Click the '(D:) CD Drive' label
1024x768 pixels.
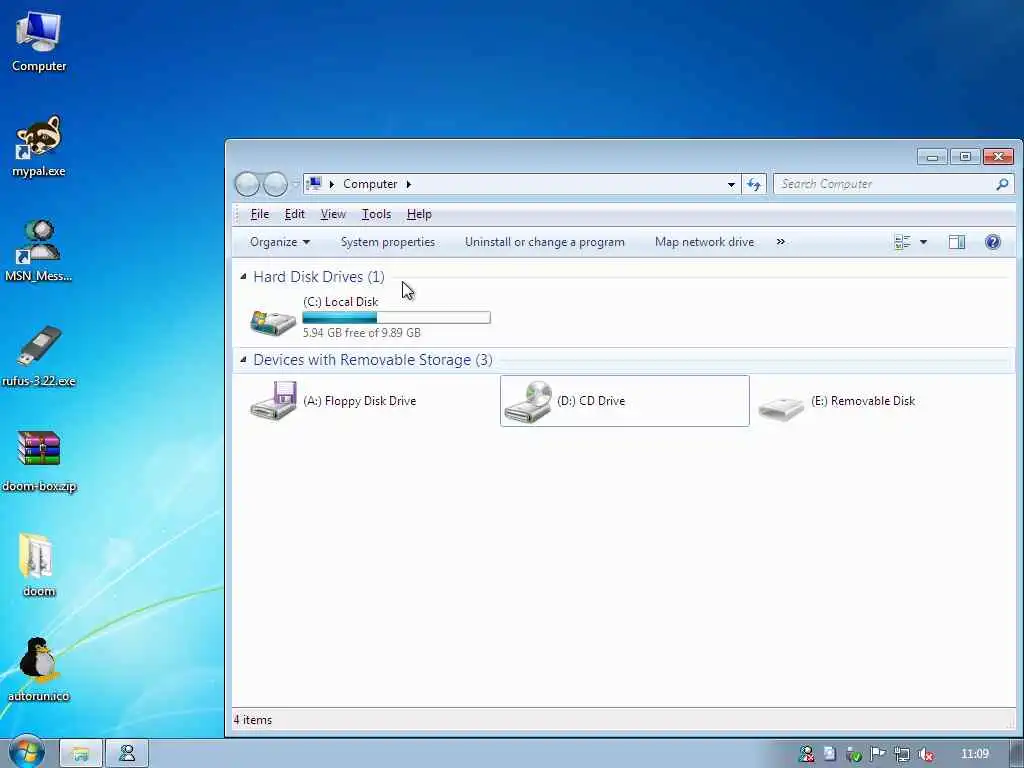coord(591,401)
